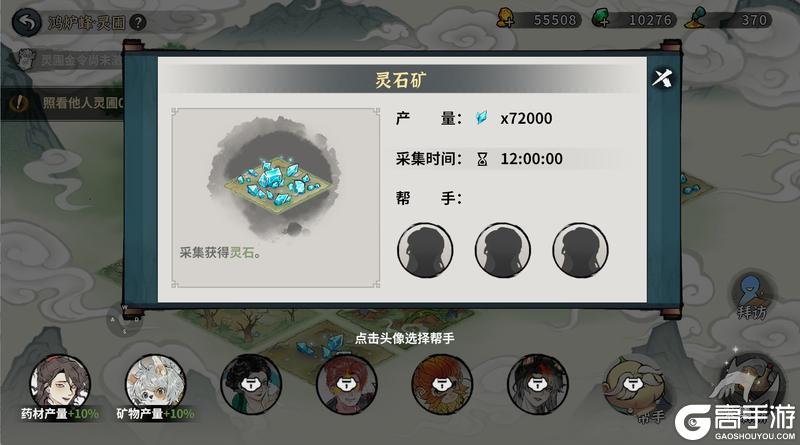Tap the locked orange-haired helper portrait
This screenshot has height=445, width=800.
[442, 384]
